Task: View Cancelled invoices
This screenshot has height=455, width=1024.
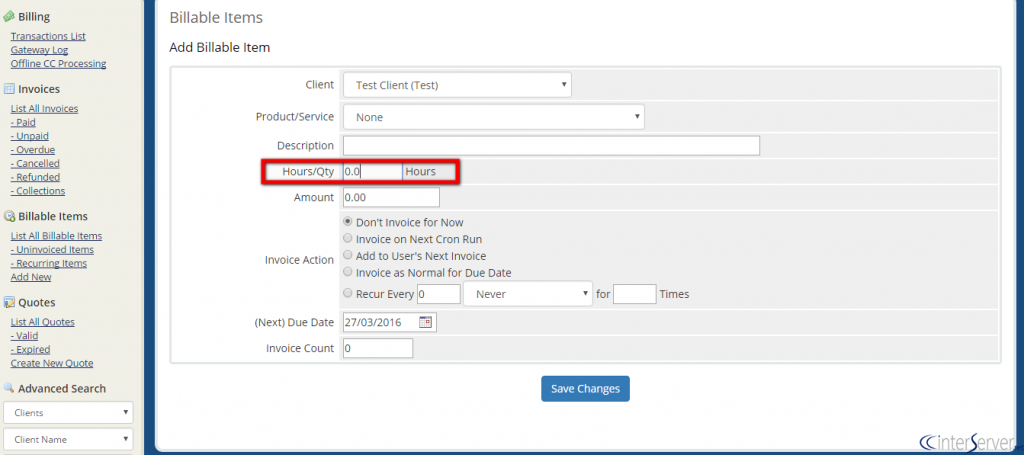Action: (35, 163)
